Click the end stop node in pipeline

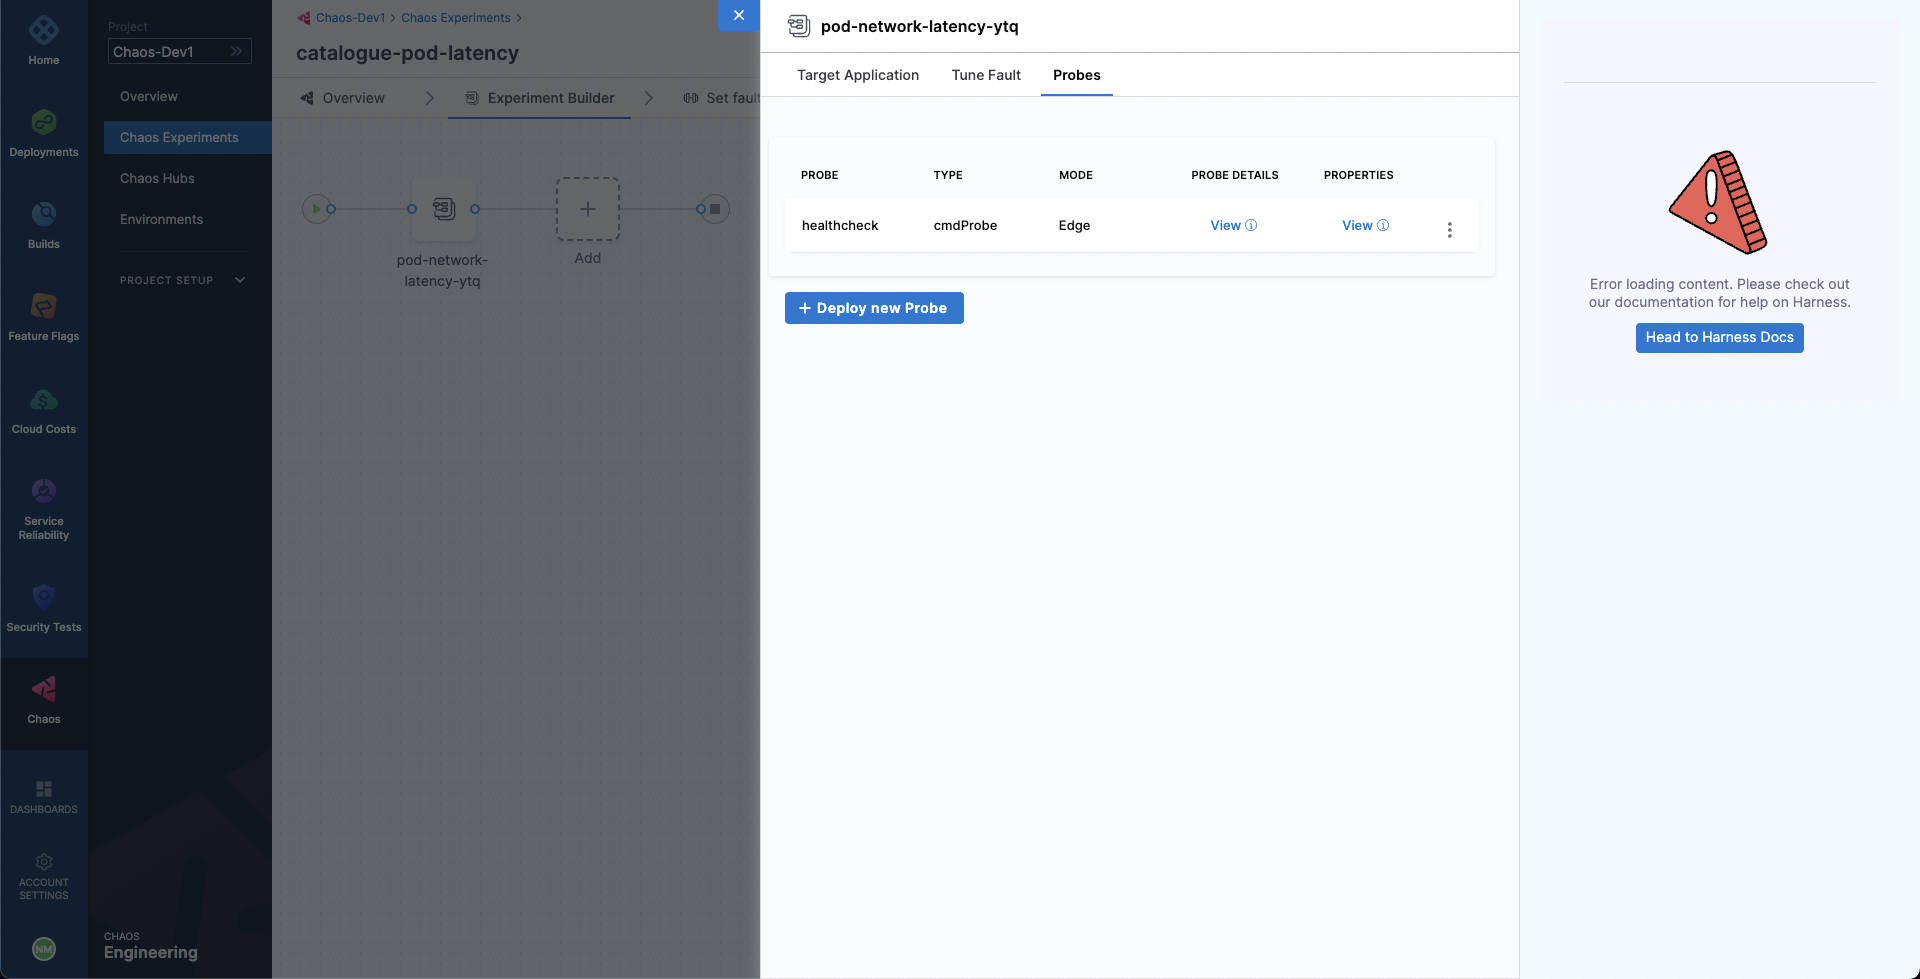[x=715, y=209]
